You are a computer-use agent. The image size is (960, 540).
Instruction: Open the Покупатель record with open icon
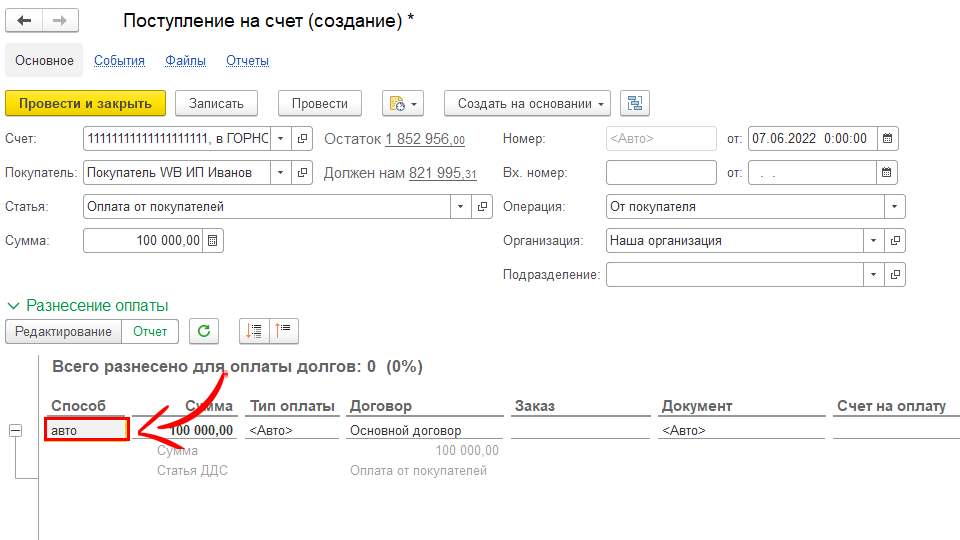[304, 173]
